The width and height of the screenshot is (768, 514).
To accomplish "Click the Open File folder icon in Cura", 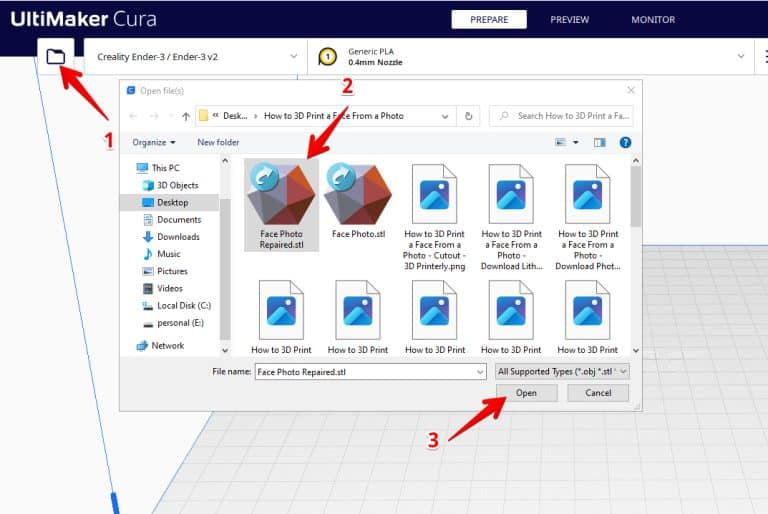I will [x=56, y=57].
